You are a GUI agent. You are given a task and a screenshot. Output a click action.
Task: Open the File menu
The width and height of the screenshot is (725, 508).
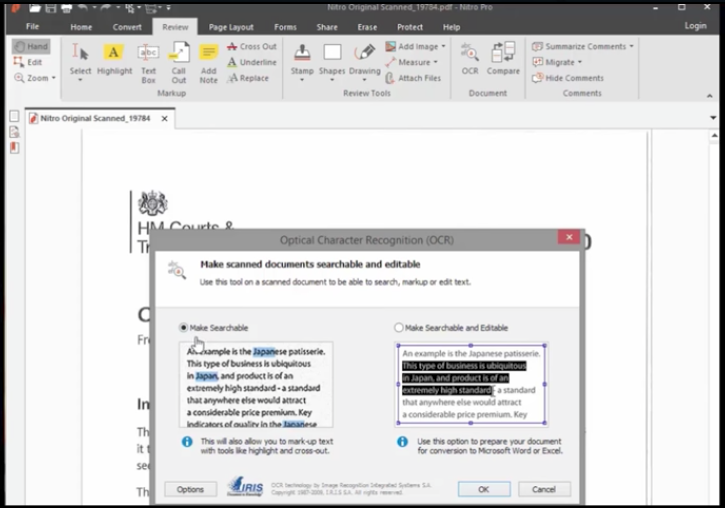[32, 27]
